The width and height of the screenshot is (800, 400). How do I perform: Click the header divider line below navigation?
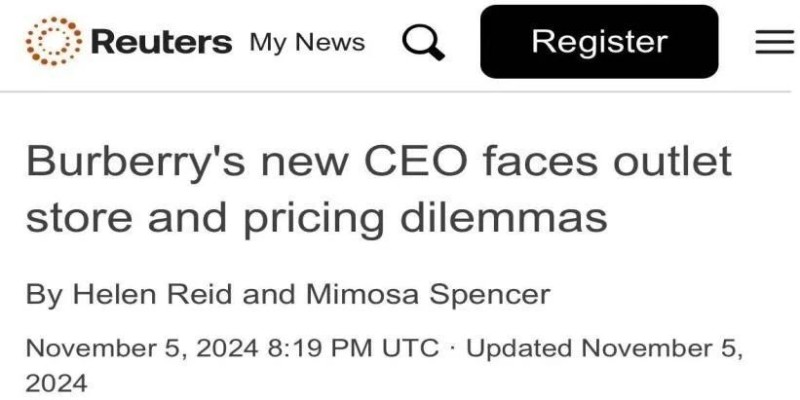point(395,92)
